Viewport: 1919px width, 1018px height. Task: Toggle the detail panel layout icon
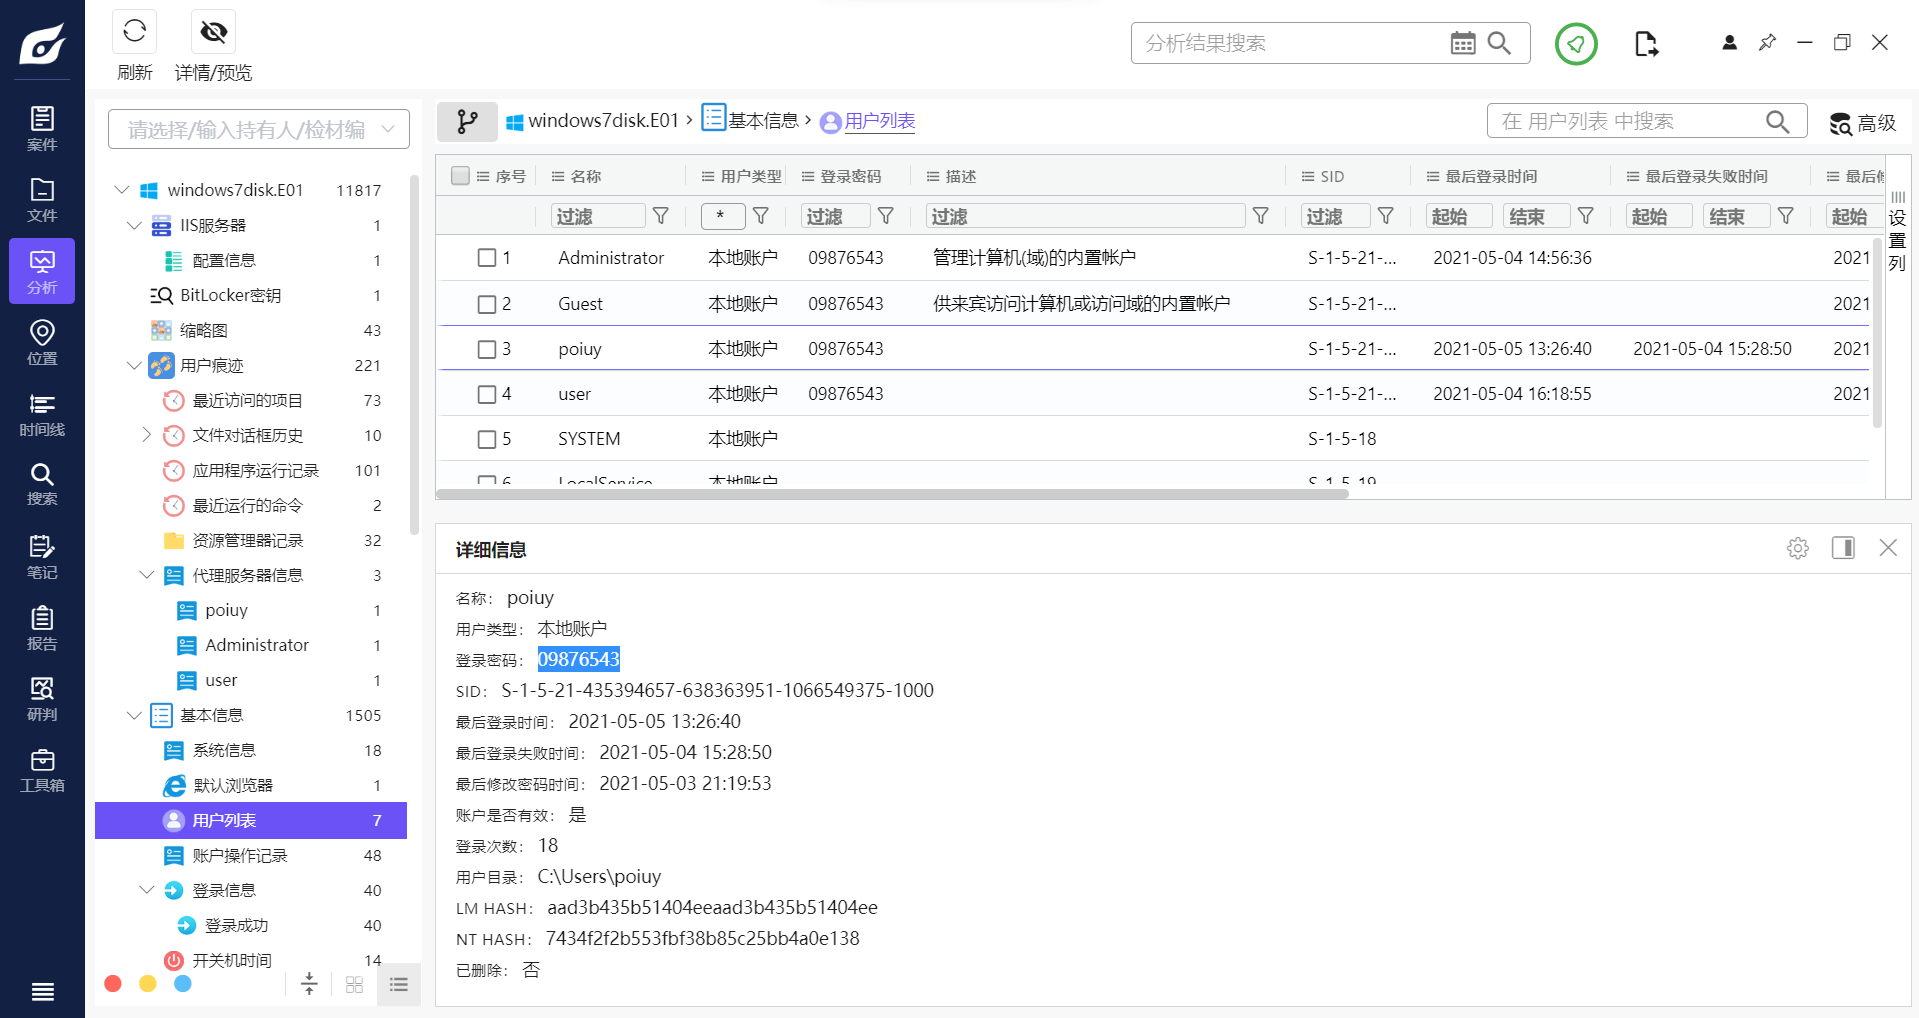point(1843,547)
